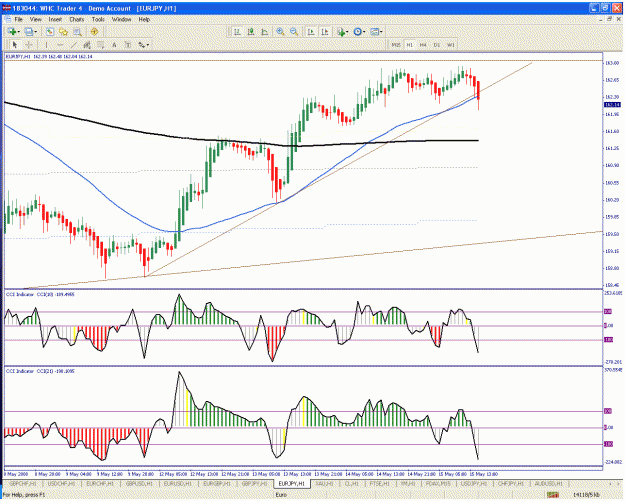Click the Indicators list icon

340,31
